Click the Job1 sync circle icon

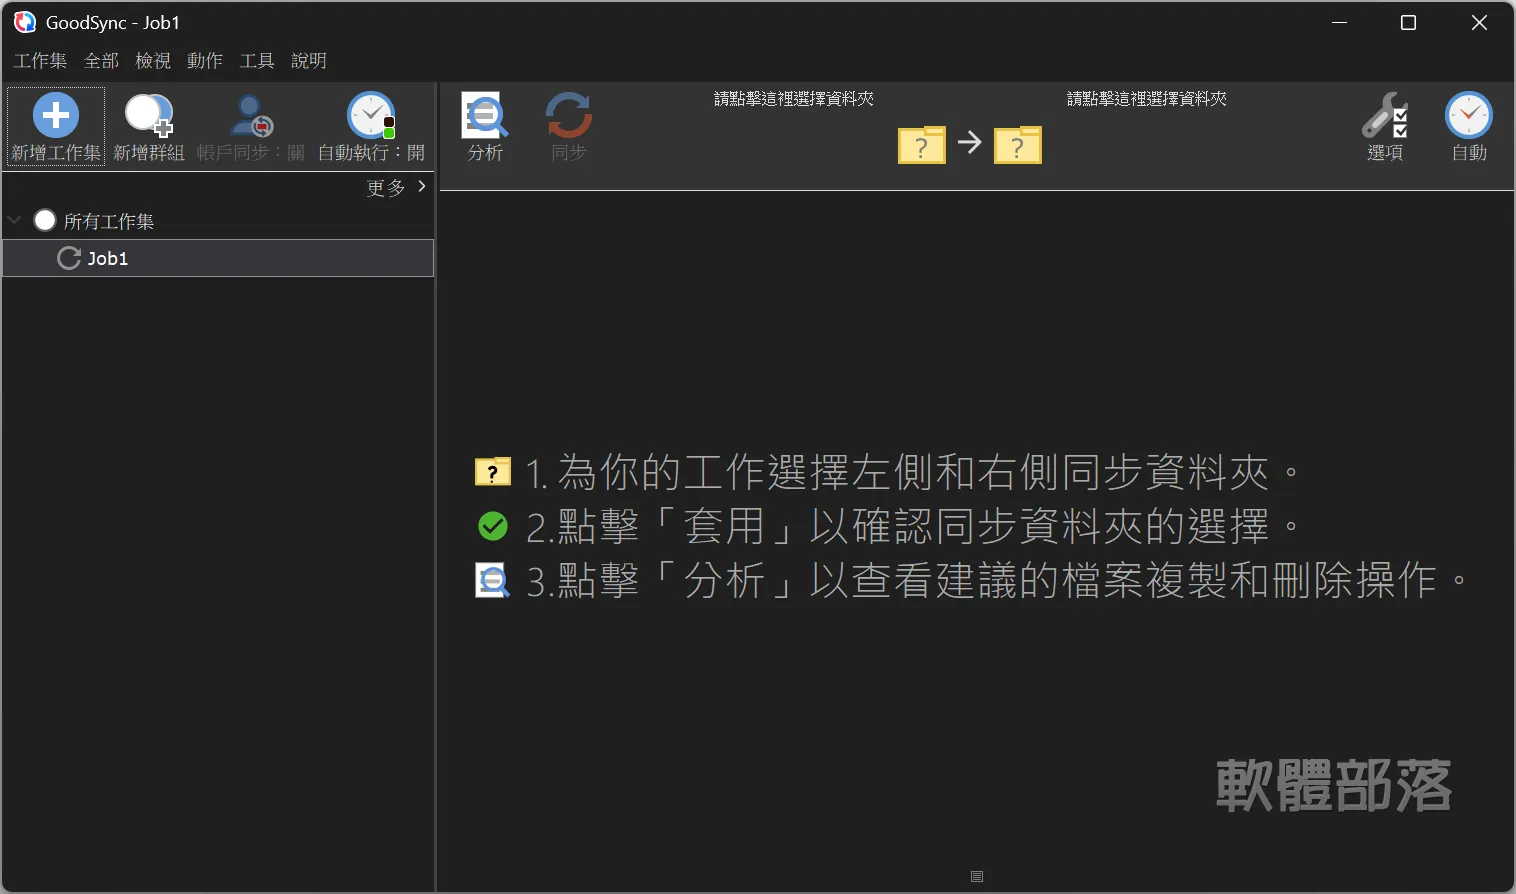[69, 258]
